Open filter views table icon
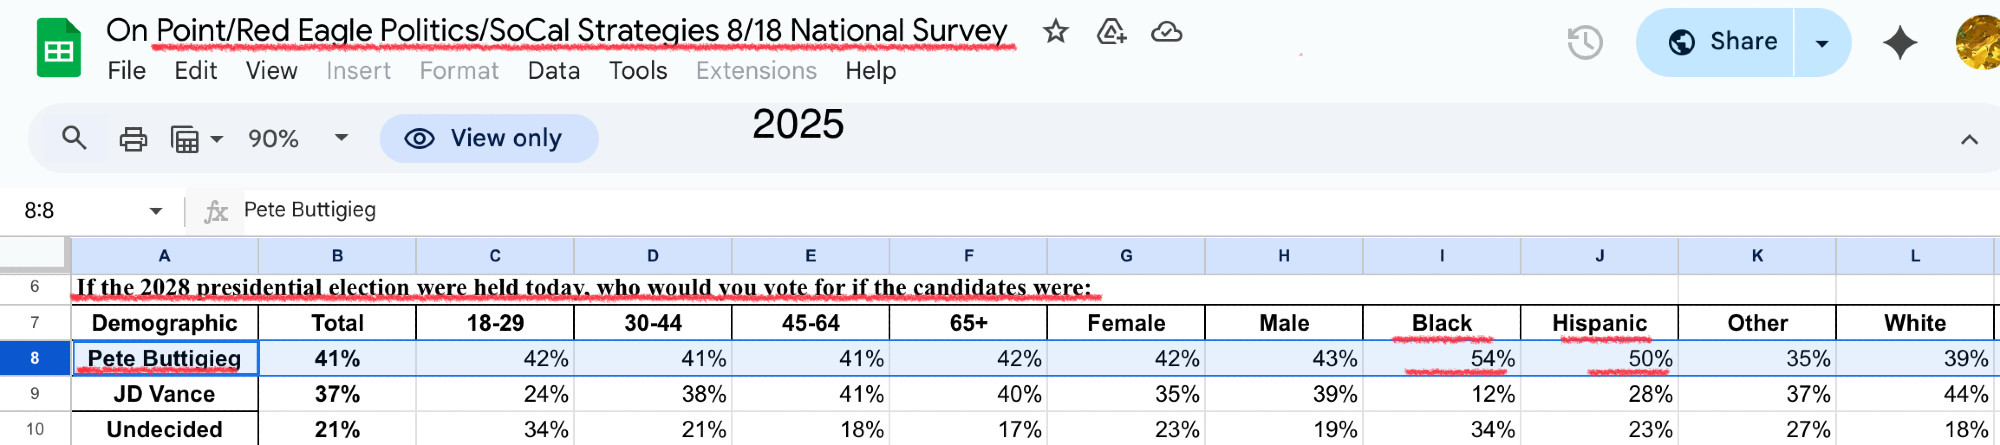2000x445 pixels. 196,138
